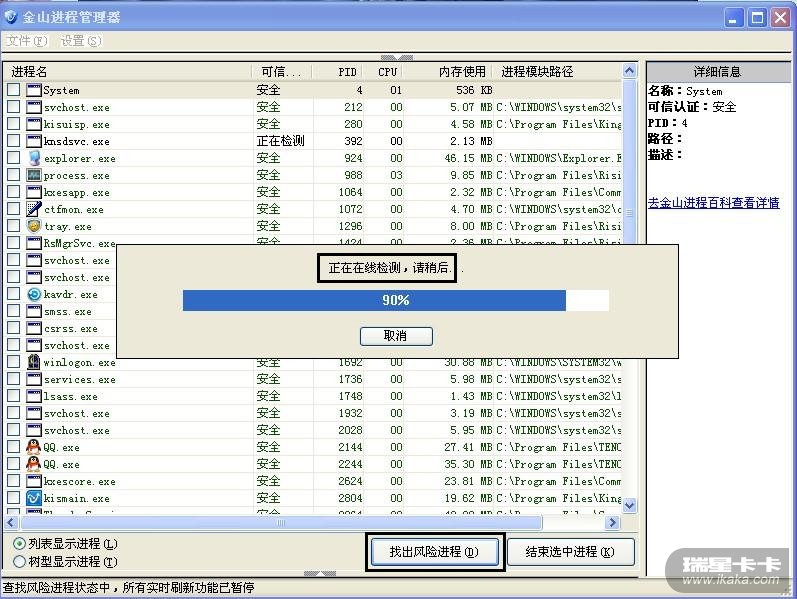Sort by 进程模块路径 column header

(x=558, y=72)
